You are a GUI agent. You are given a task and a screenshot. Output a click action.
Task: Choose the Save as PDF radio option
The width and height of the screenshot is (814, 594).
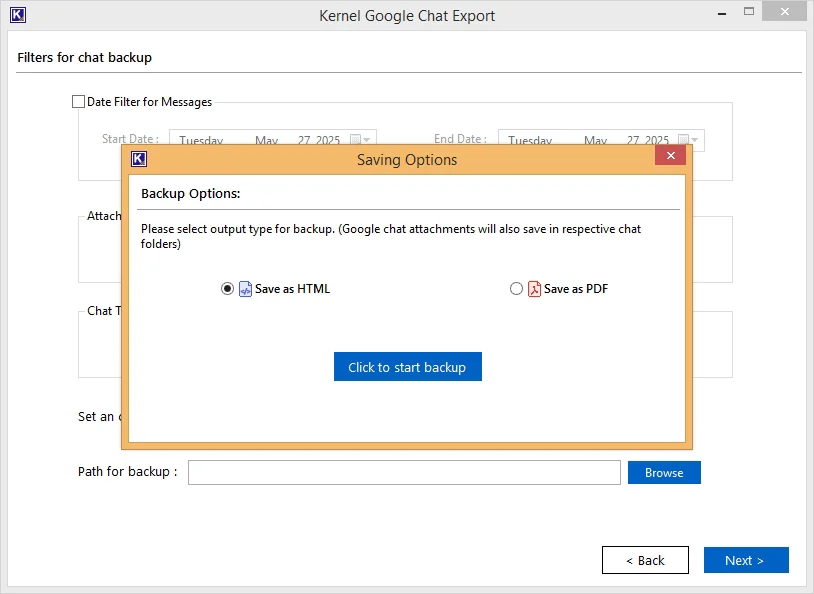[516, 289]
